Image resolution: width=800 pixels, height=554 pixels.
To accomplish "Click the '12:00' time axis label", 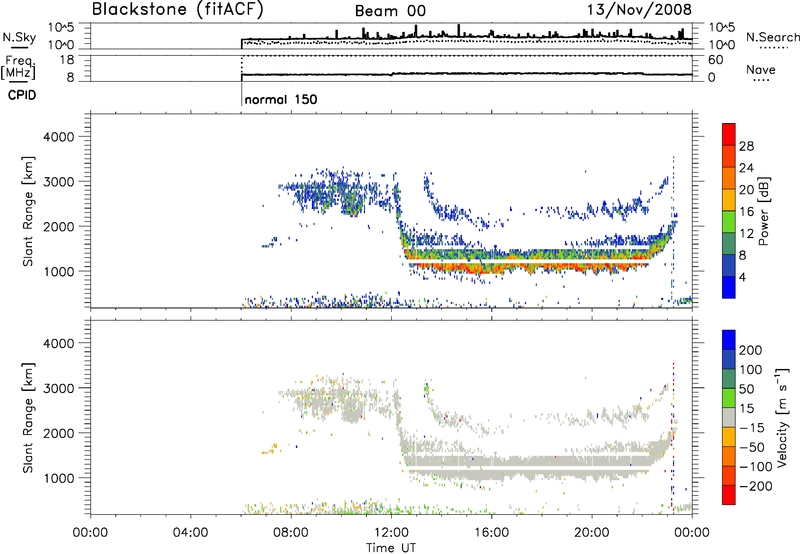I will (x=391, y=533).
